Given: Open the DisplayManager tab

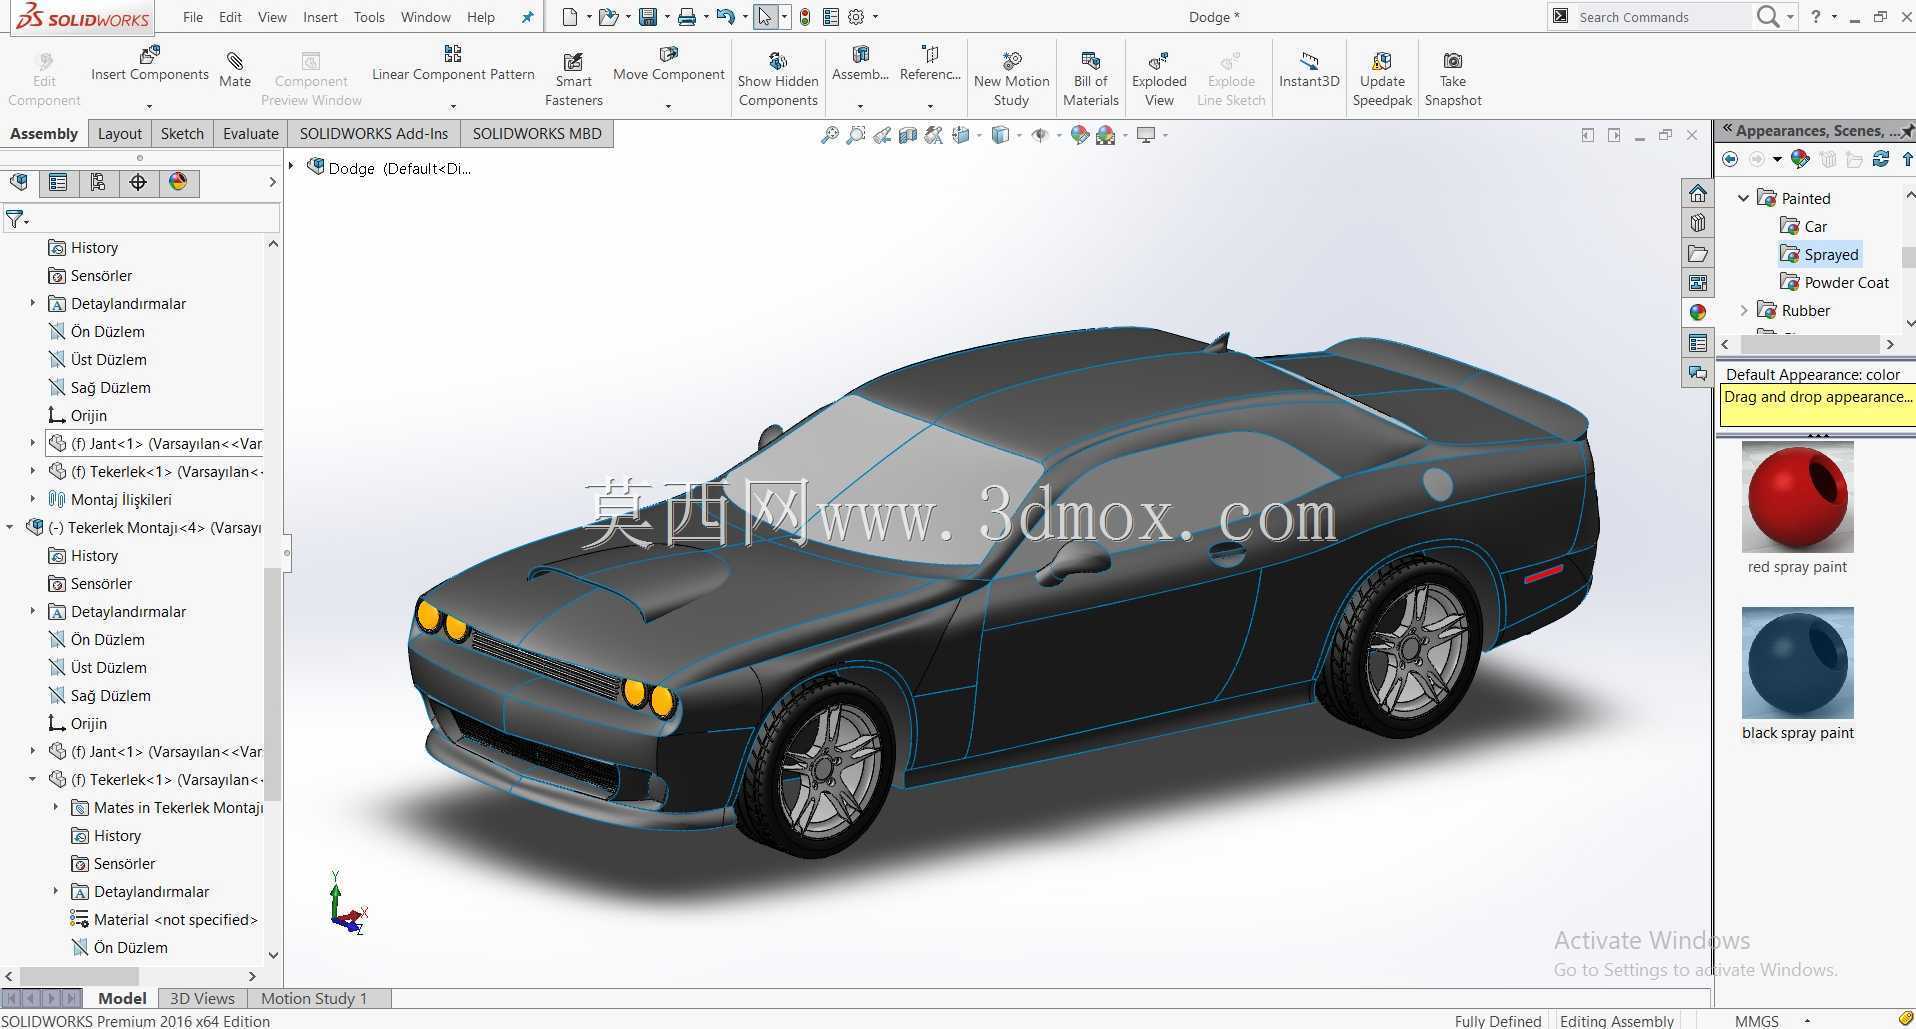Looking at the screenshot, I should (x=178, y=182).
